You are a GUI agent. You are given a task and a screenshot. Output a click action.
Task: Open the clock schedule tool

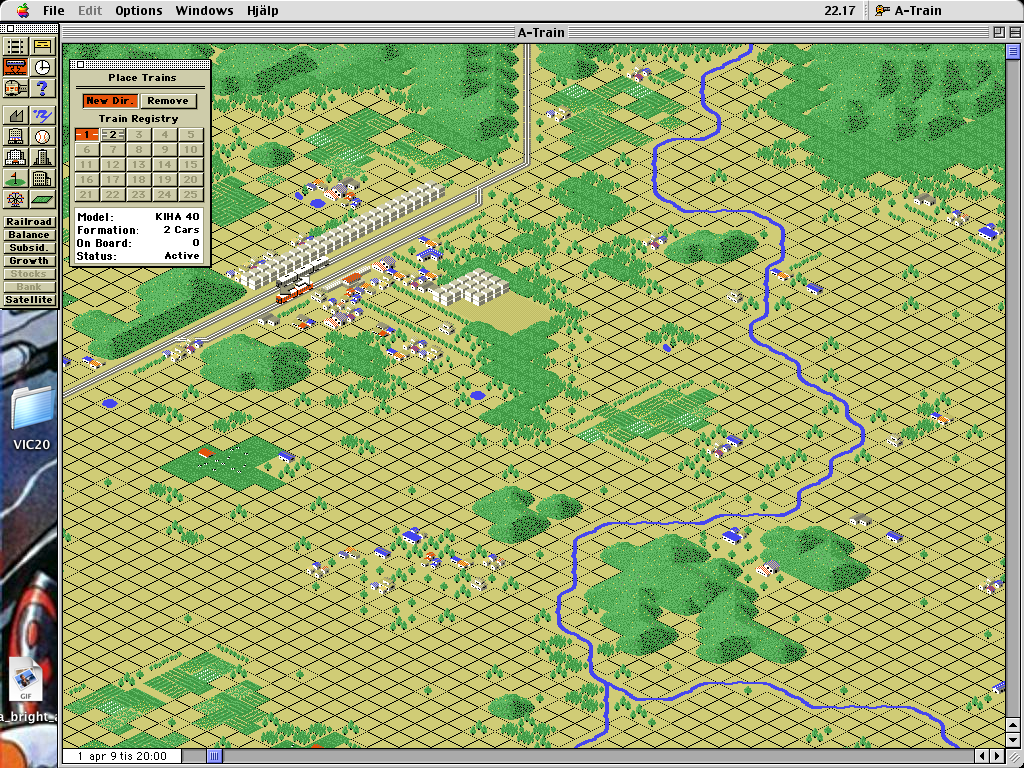tap(42, 68)
